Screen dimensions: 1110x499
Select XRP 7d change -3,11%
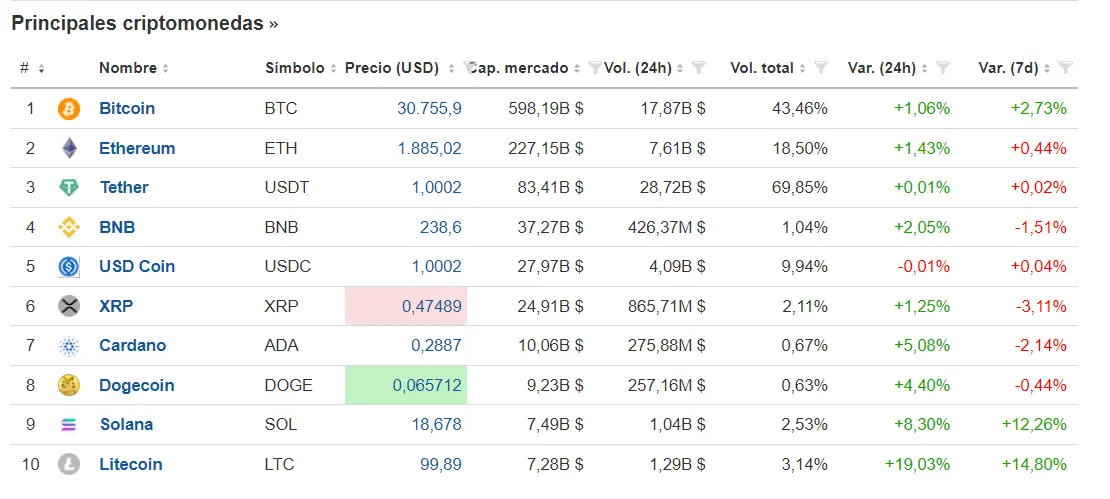pyautogui.click(x=1041, y=306)
